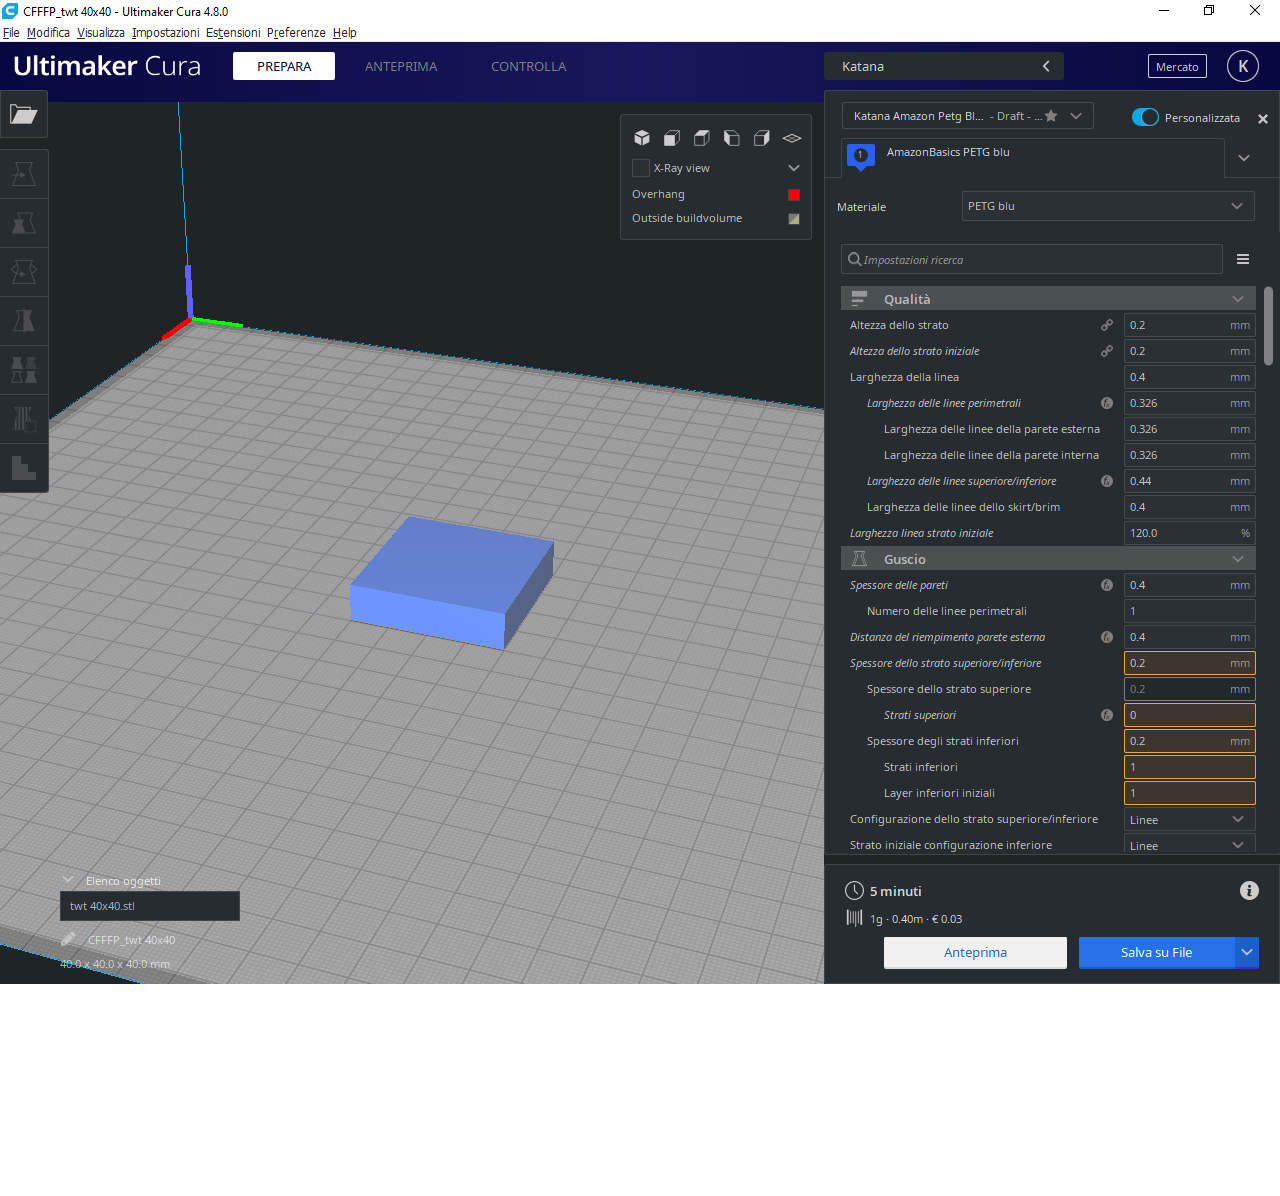The width and height of the screenshot is (1280, 1196).
Task: Open Configurazione dello strato superiore/inferiore dropdown
Action: [1190, 819]
